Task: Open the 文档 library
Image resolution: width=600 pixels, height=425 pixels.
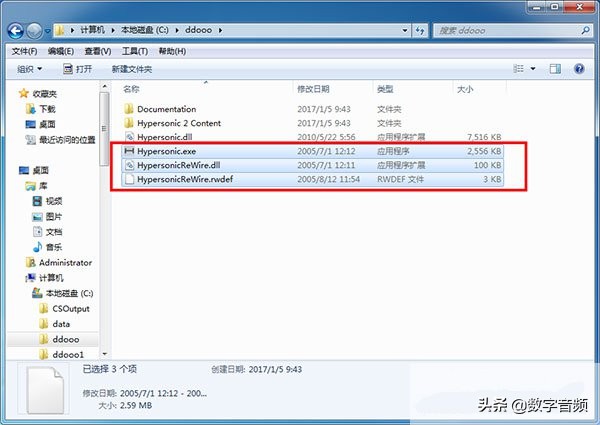Action: coord(47,232)
